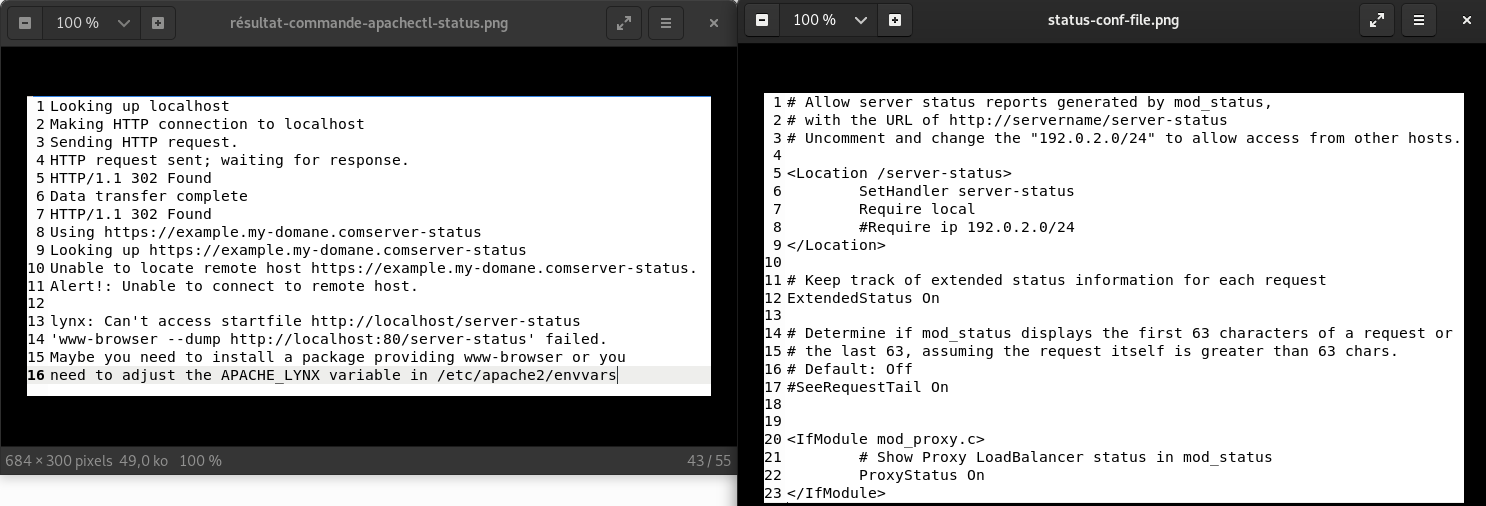
Task: Click '</IfModule>' line at the bottom
Action: click(x=836, y=493)
